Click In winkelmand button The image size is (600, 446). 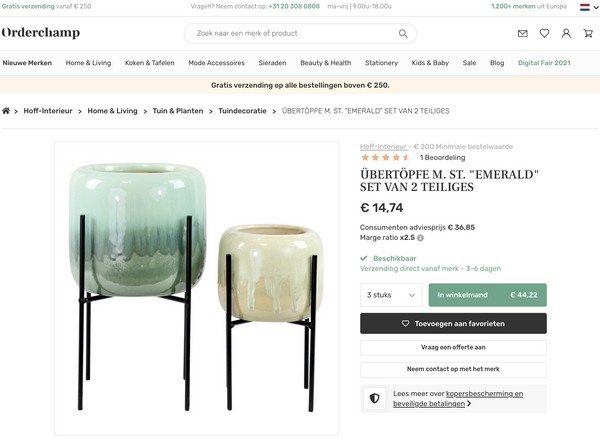(x=487, y=295)
